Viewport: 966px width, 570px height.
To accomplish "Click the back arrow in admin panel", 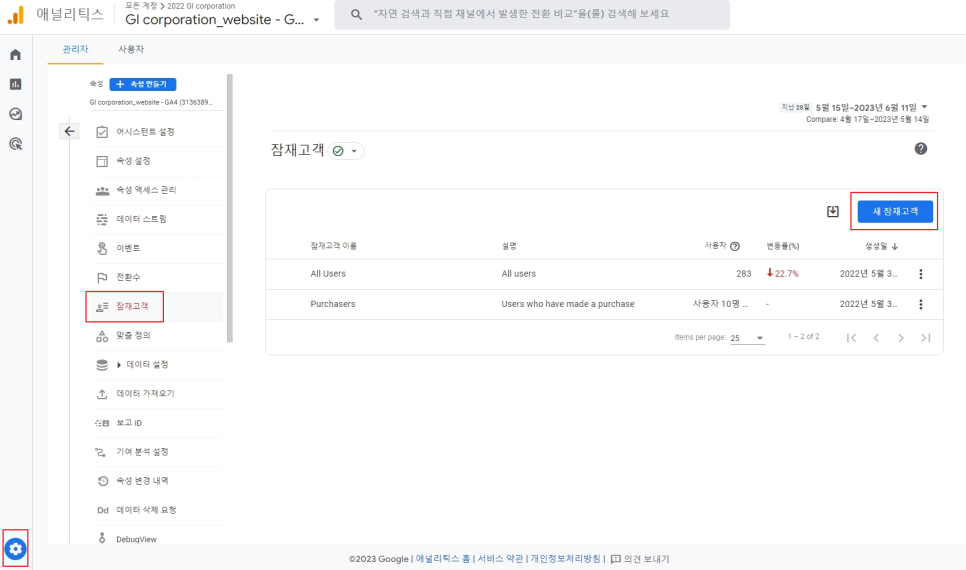I will click(x=69, y=131).
